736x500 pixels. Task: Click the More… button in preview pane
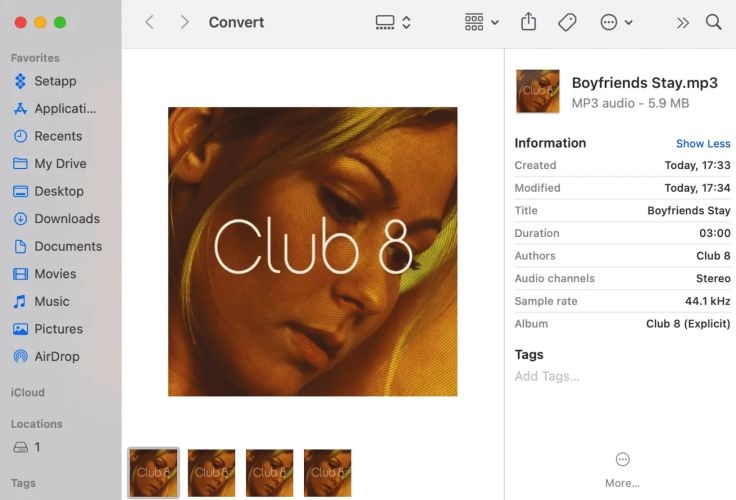coord(622,470)
